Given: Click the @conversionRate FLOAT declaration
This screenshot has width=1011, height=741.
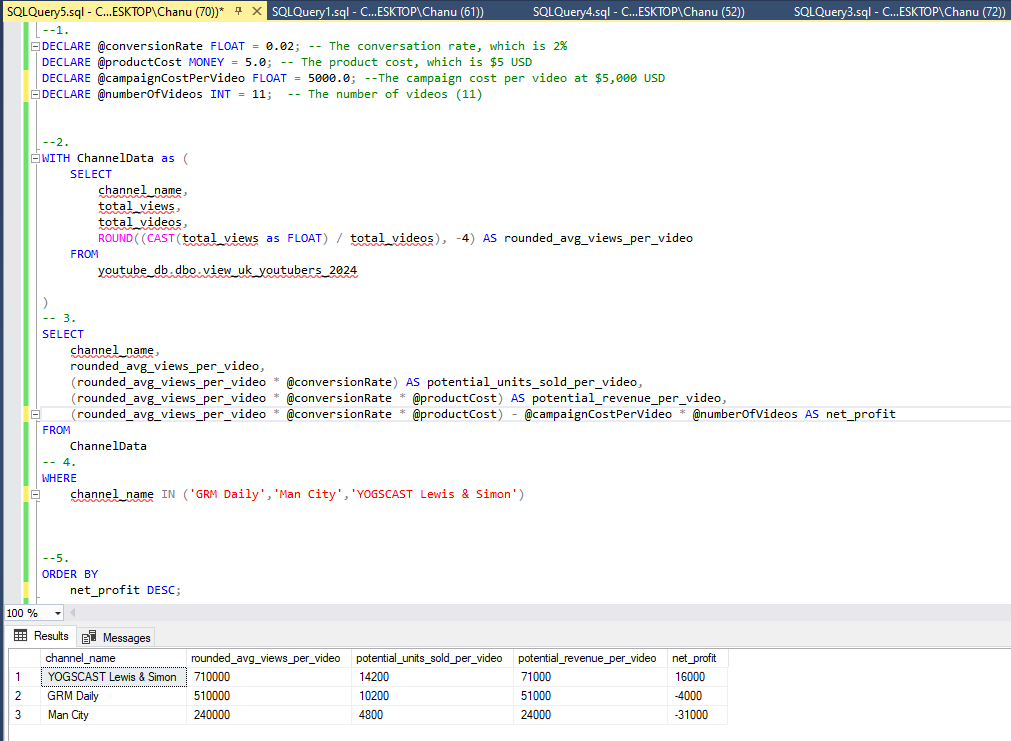Looking at the screenshot, I should [171, 46].
